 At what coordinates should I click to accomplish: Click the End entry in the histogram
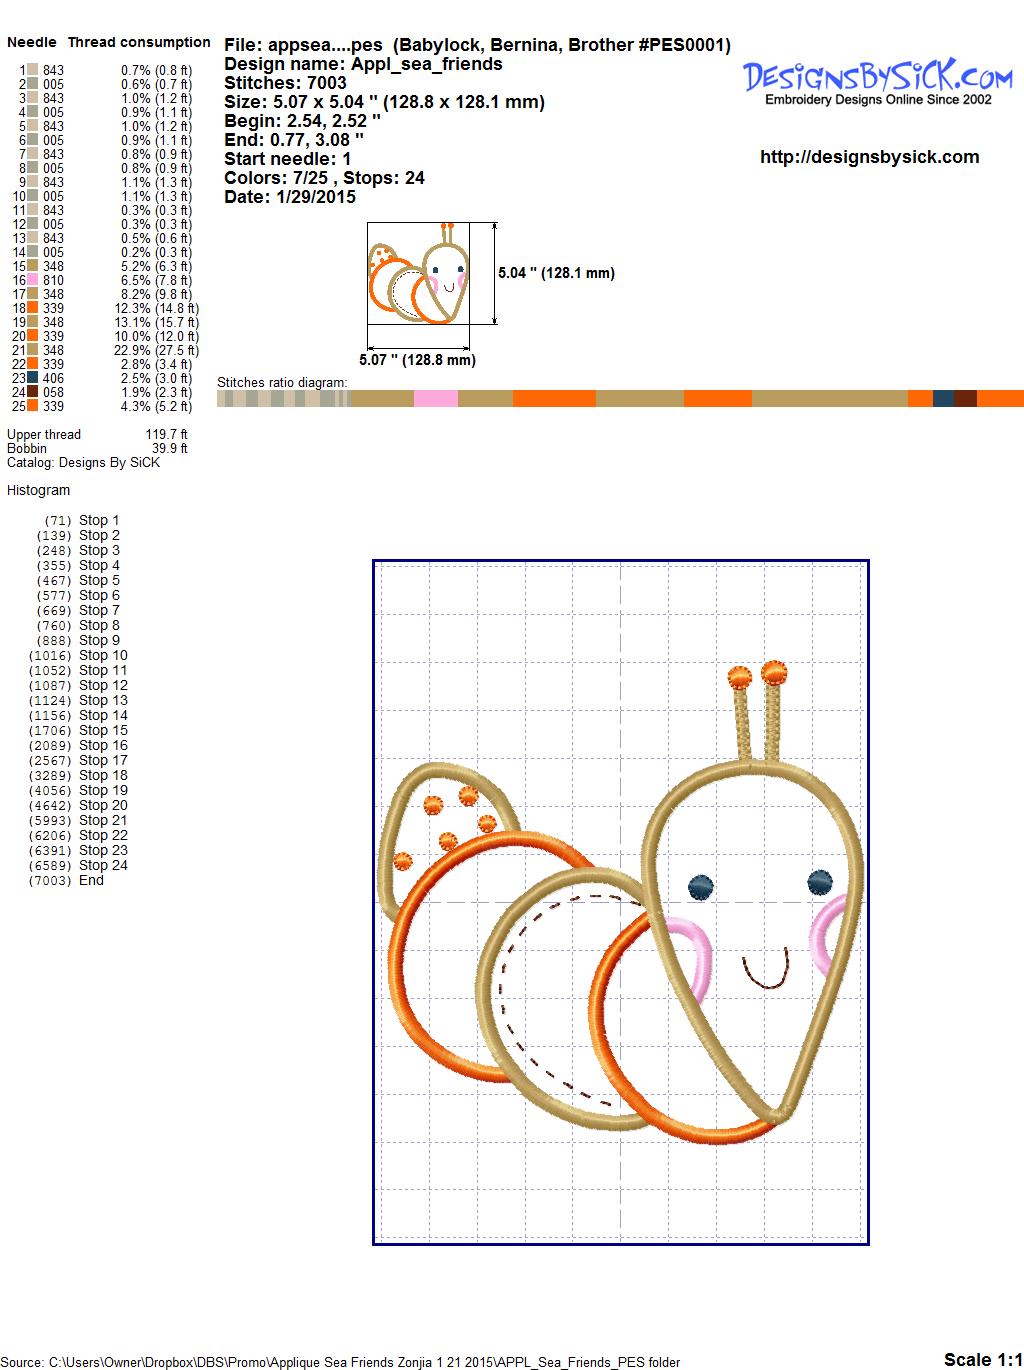click(x=91, y=880)
